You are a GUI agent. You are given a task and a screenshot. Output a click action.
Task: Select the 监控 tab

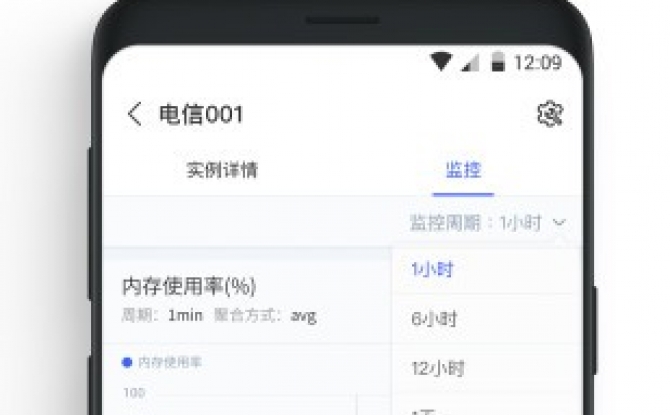click(463, 170)
